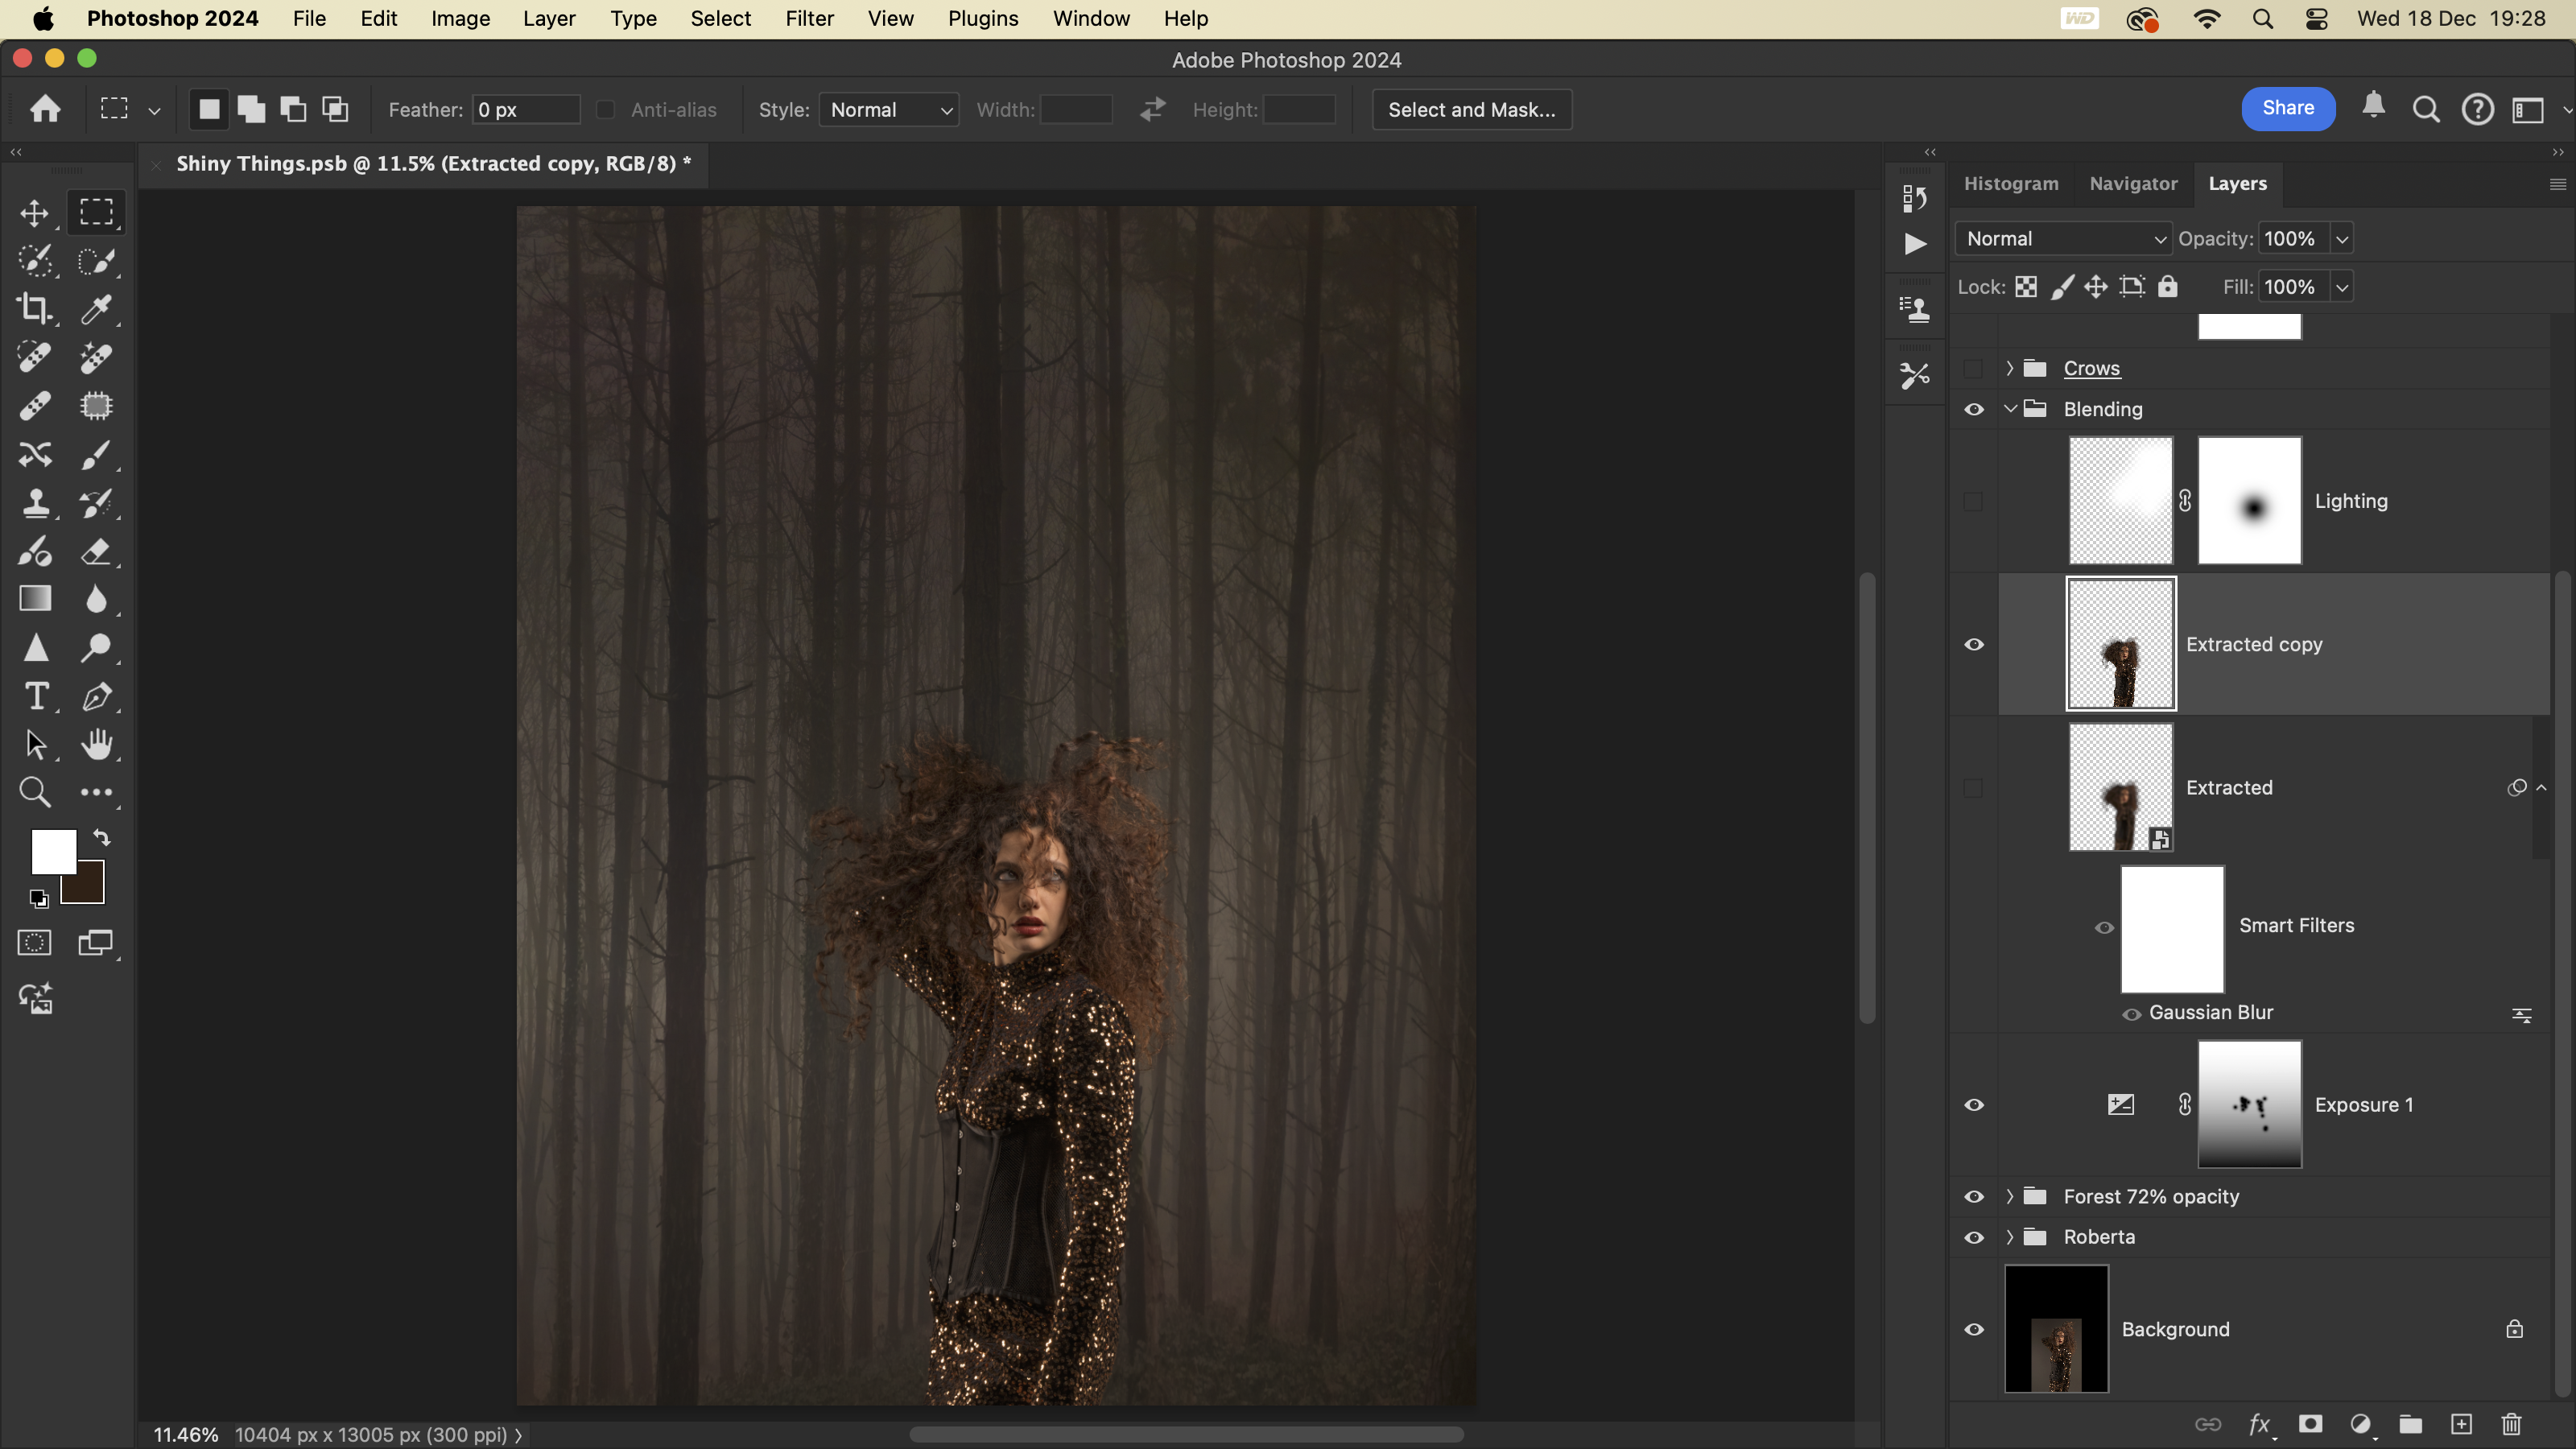Open the Filter menu

point(809,19)
